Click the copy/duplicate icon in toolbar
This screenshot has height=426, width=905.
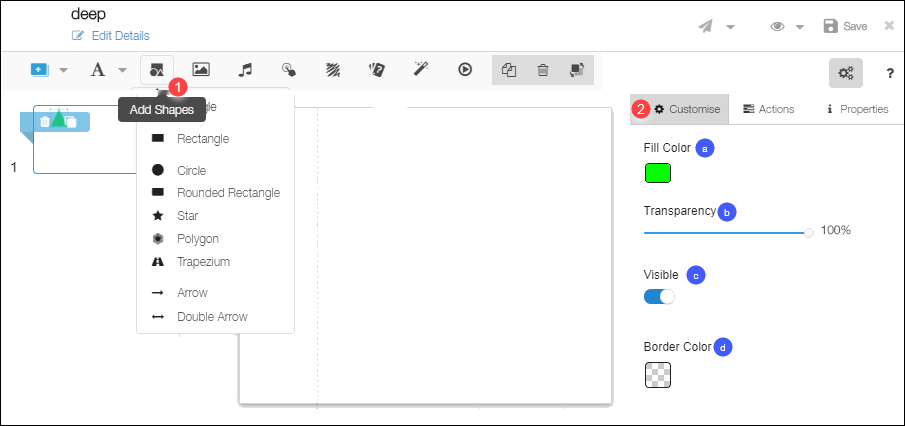pyautogui.click(x=509, y=70)
